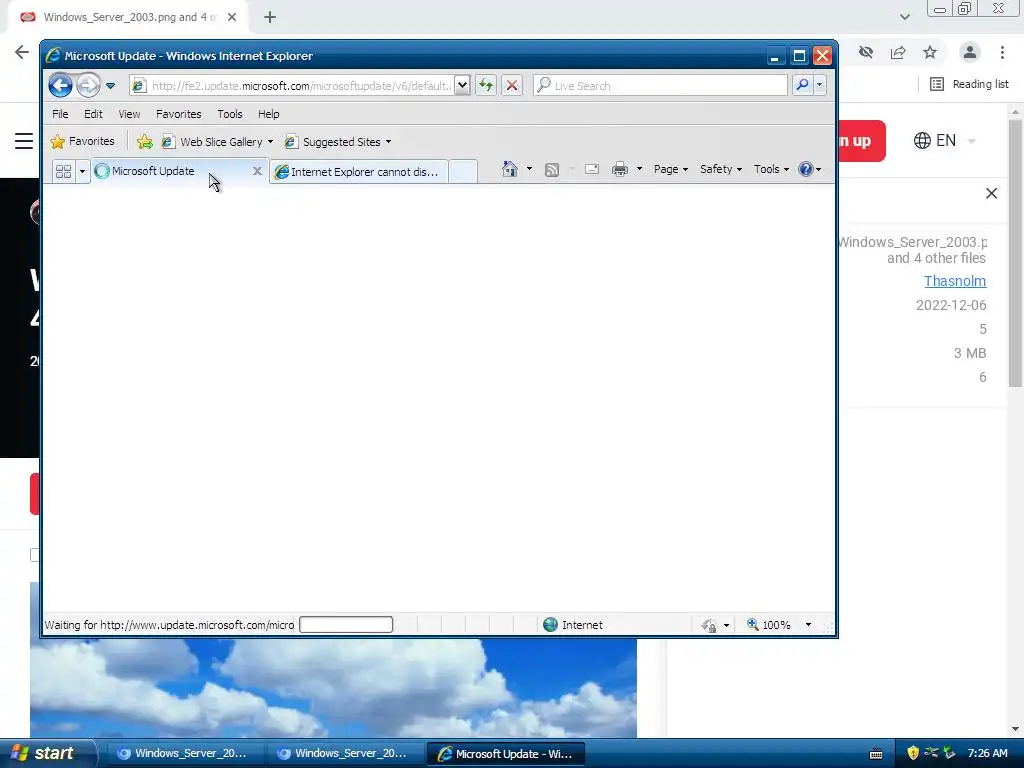1024x768 pixels.
Task: Click the status bar loading progress bar
Action: [346, 625]
